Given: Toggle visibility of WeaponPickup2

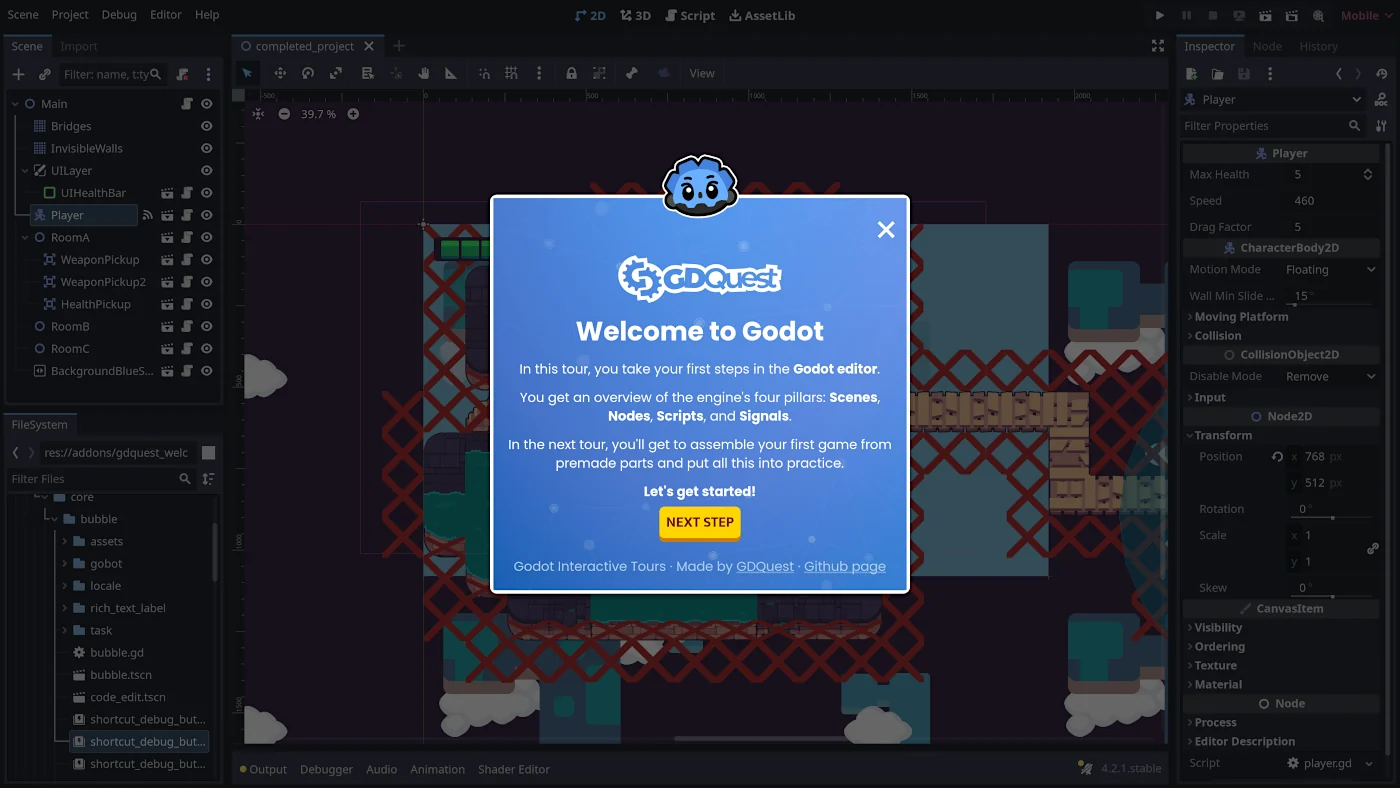Looking at the screenshot, I should click(x=207, y=282).
